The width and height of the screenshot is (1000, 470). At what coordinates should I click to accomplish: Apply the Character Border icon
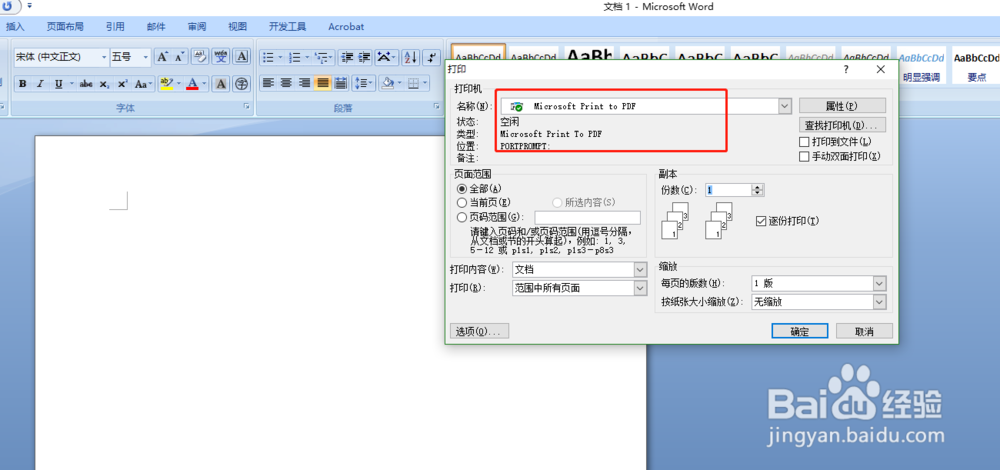pyautogui.click(x=241, y=57)
